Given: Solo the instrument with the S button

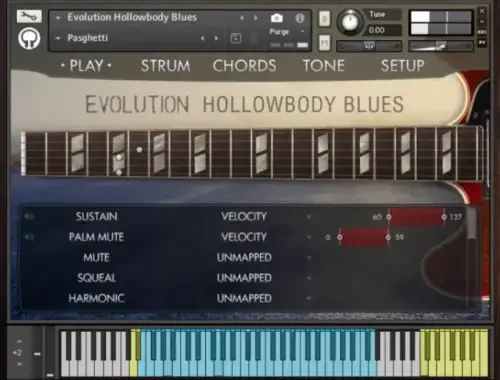Looking at the screenshot, I should 324,19.
